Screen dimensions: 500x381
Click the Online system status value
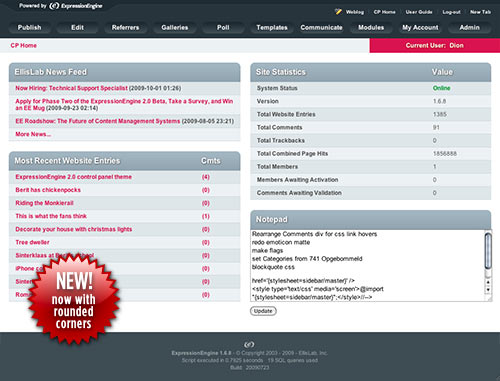pos(441,88)
